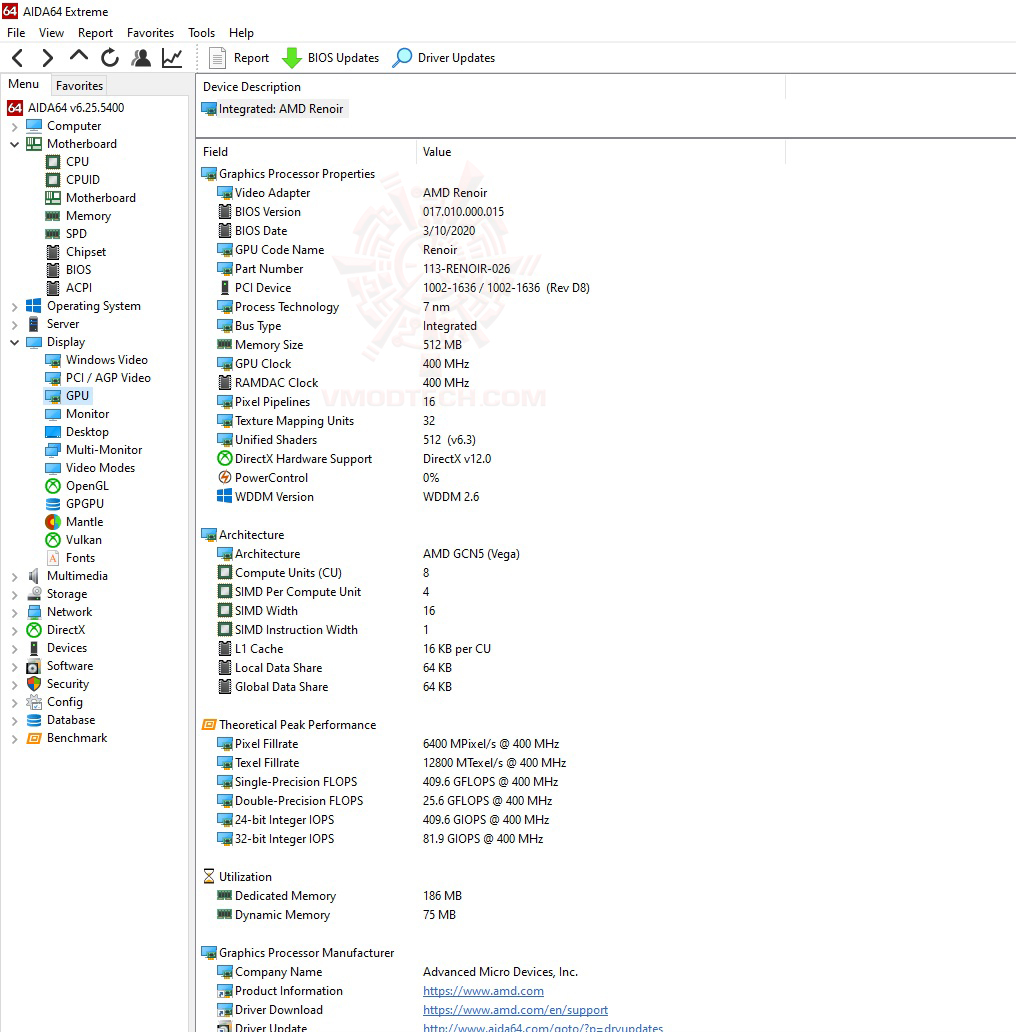The width and height of the screenshot is (1016, 1032).
Task: Open the amd.com/en/support driver link
Action: (515, 1010)
